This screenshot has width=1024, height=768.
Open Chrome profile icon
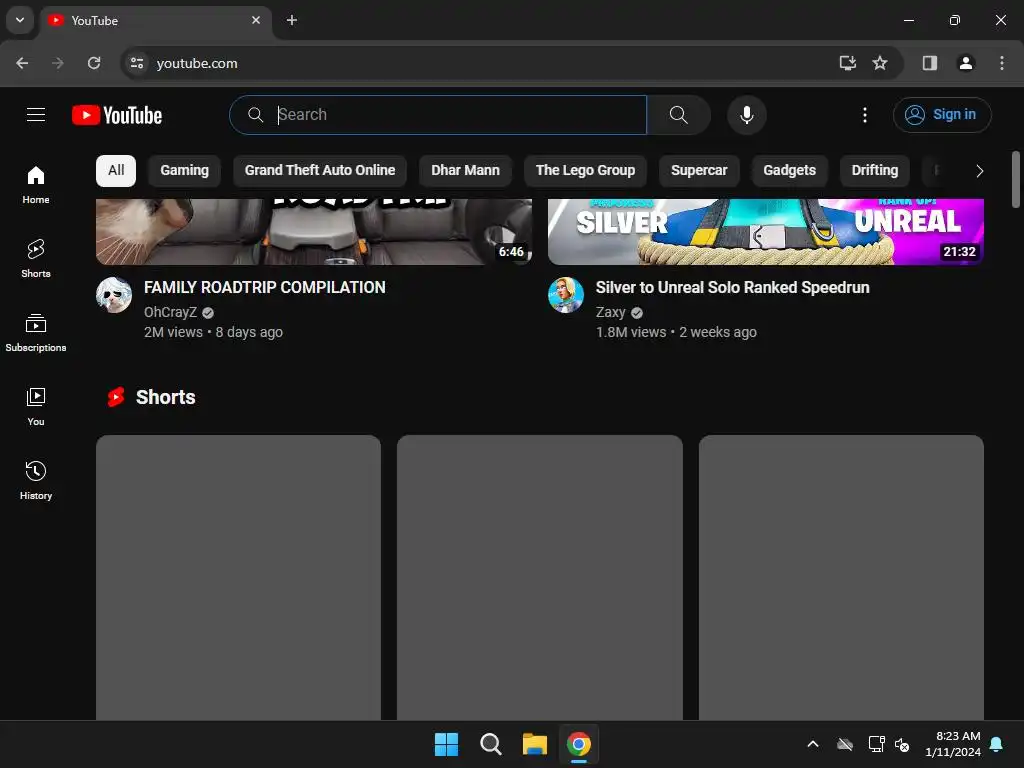(x=966, y=63)
